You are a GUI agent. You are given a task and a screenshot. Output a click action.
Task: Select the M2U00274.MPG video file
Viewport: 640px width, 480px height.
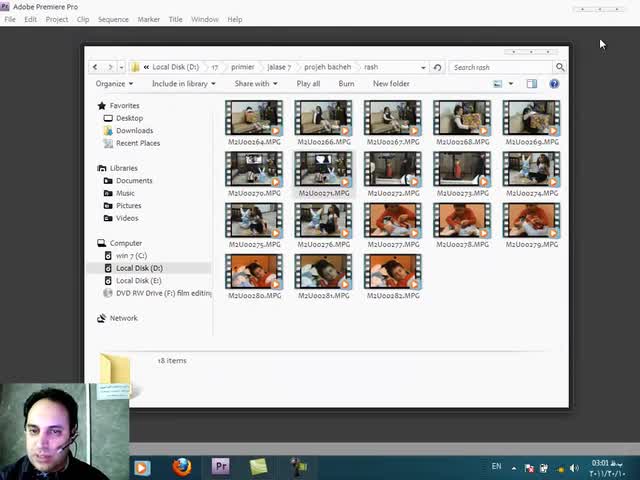(x=531, y=174)
